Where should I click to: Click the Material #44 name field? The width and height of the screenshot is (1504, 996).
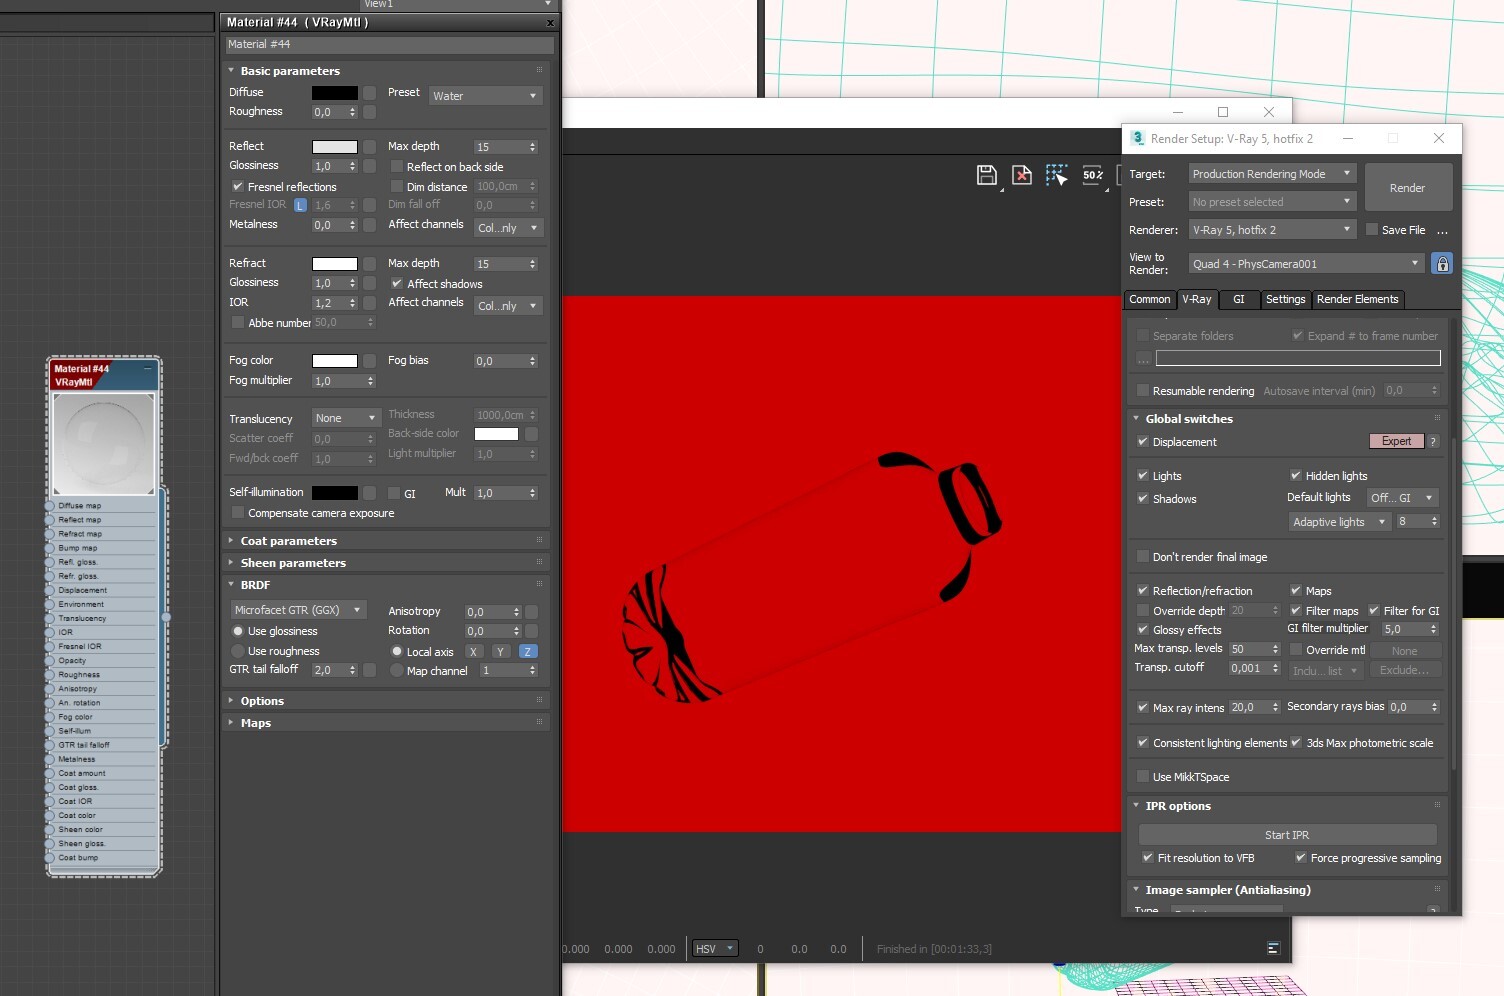click(389, 44)
